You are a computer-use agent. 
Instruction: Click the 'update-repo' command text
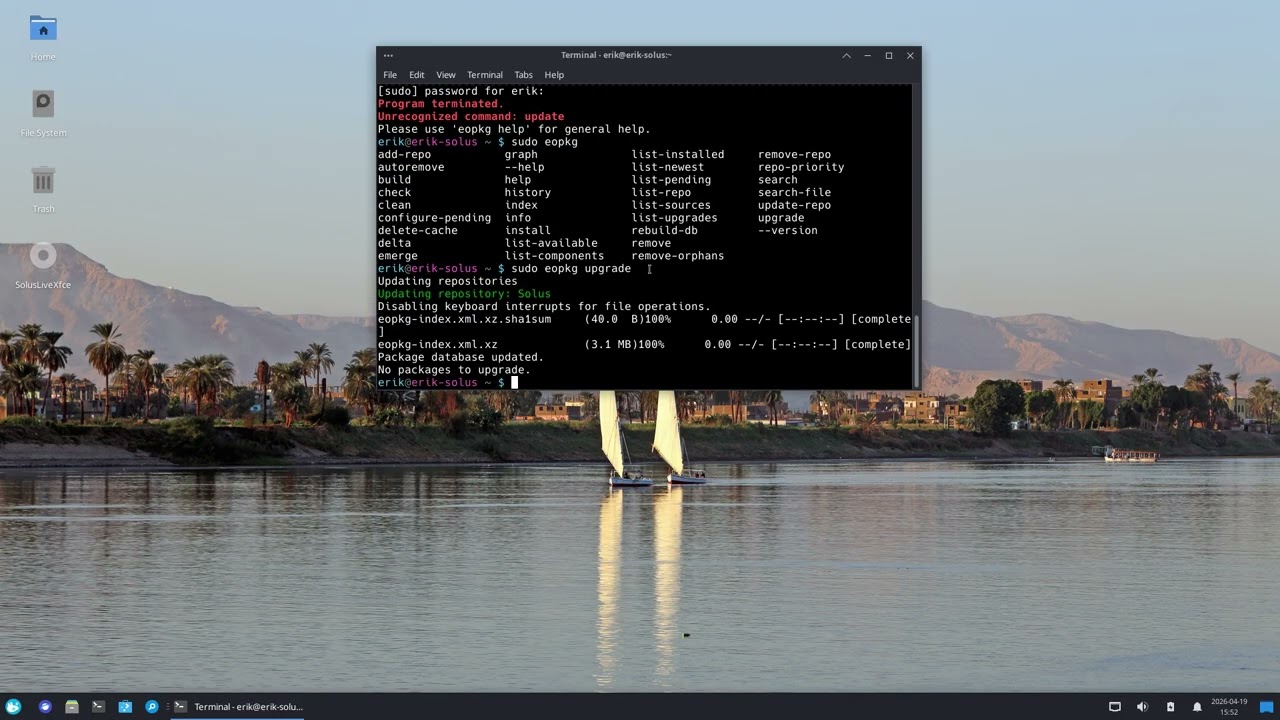click(x=794, y=205)
